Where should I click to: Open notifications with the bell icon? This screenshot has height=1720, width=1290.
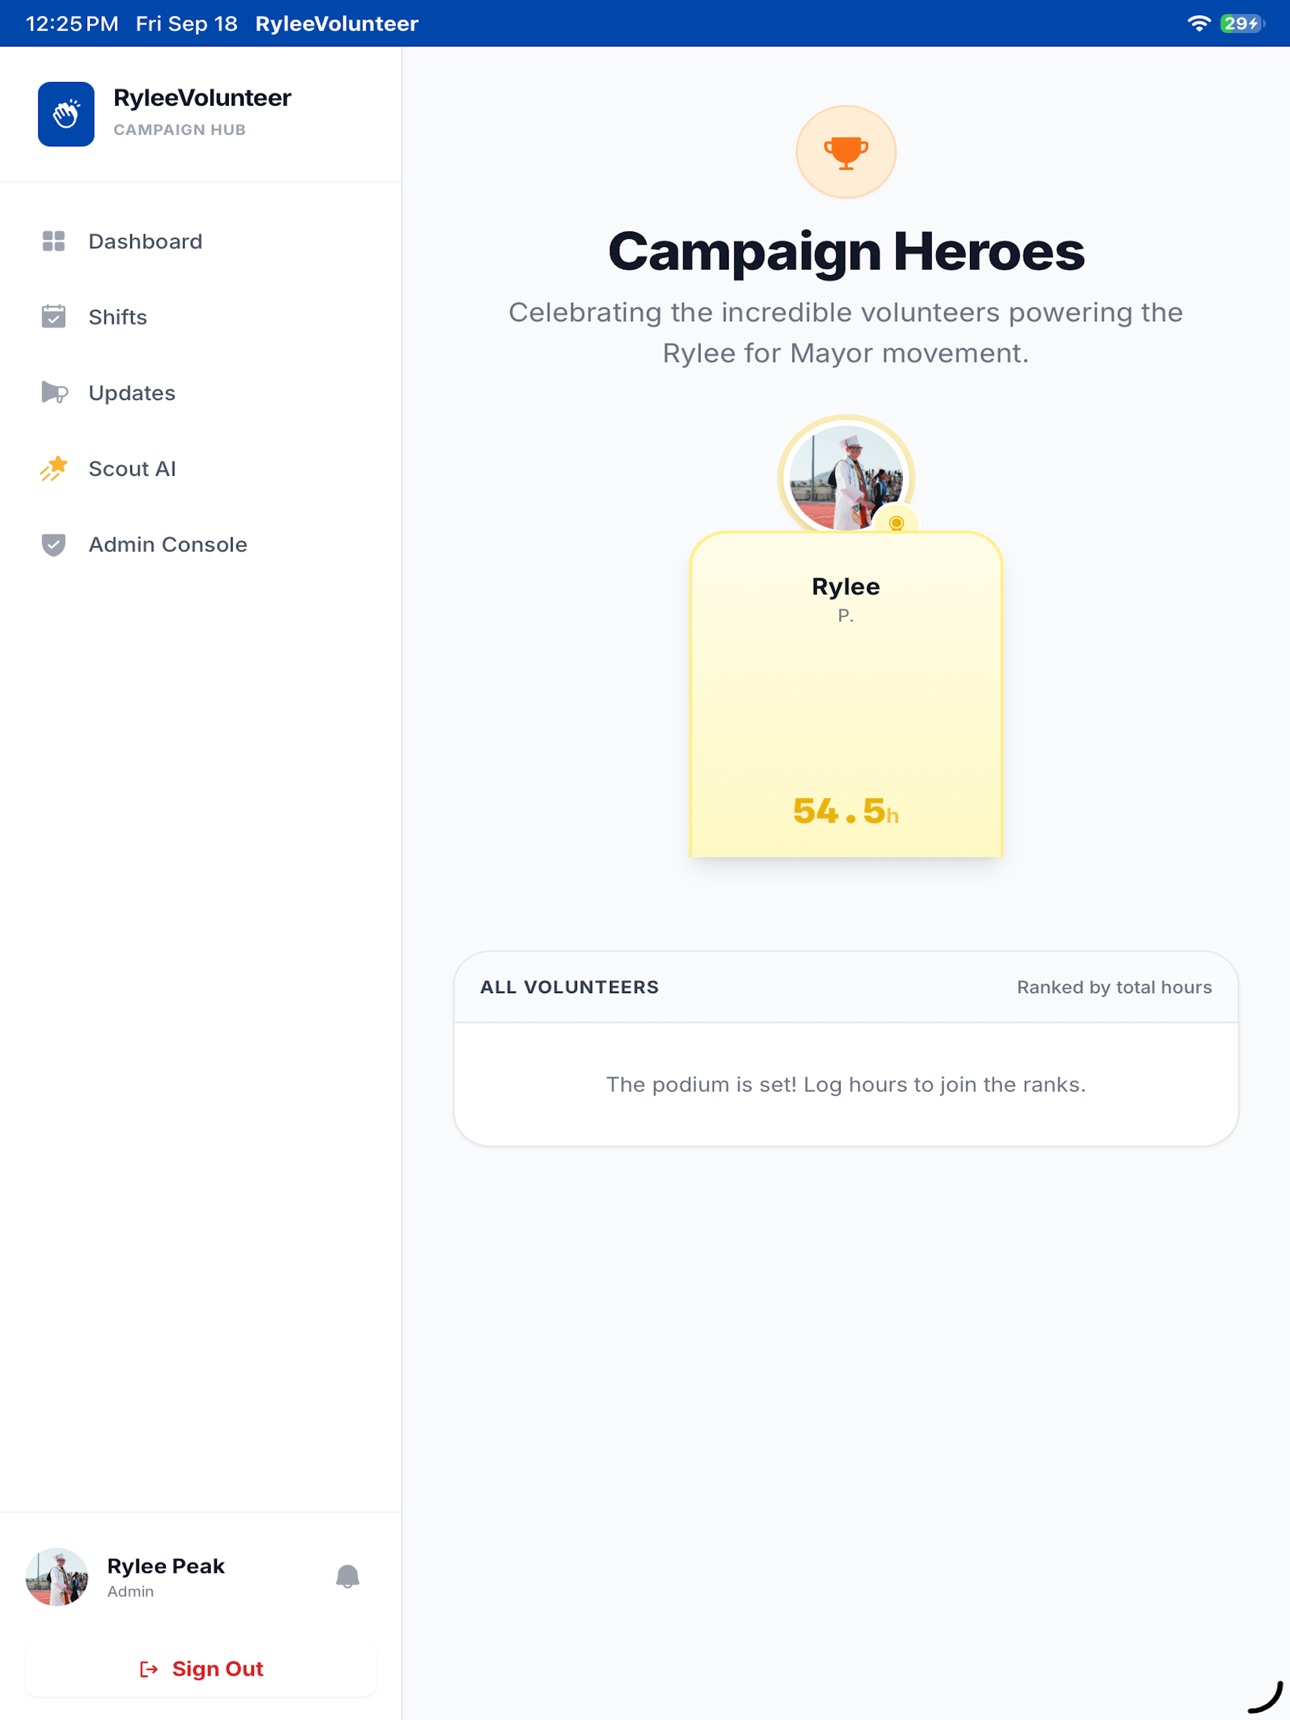[x=347, y=1577]
